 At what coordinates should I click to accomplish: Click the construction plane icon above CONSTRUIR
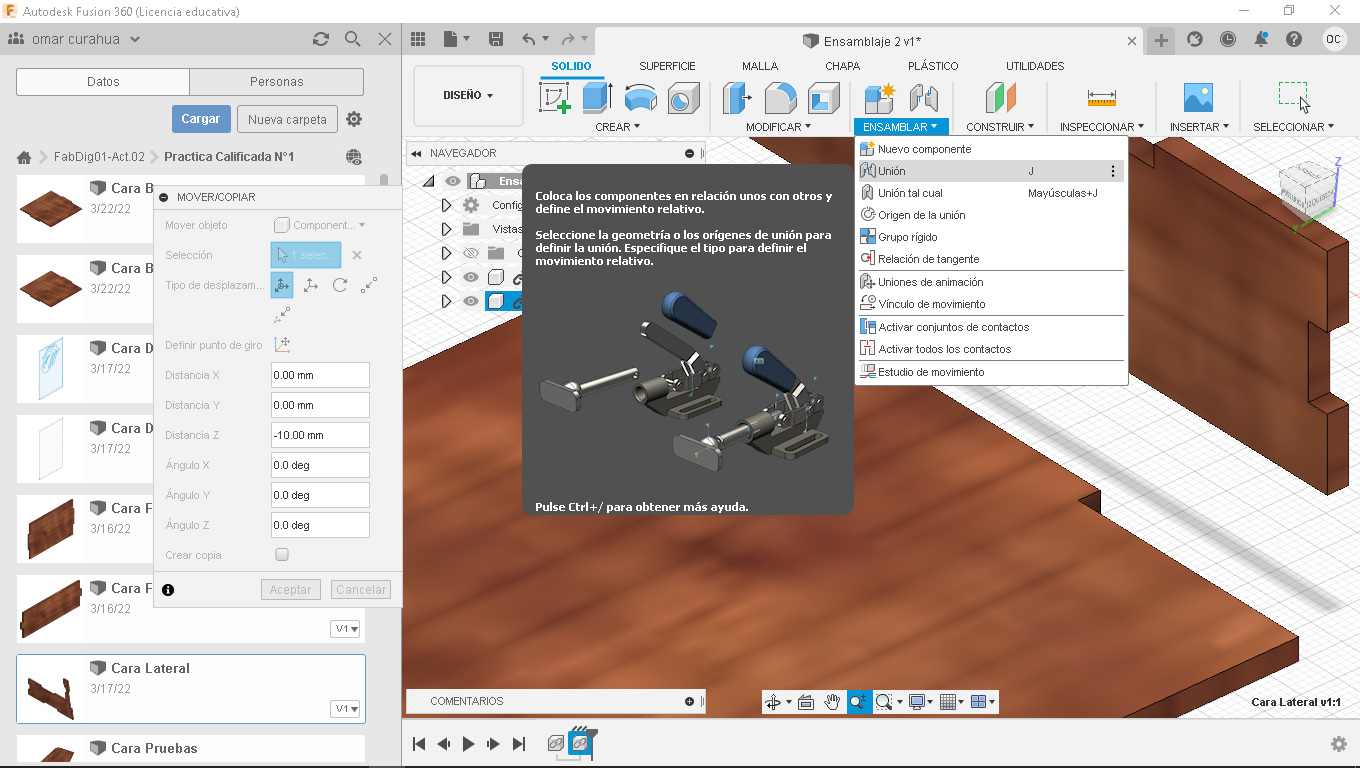(x=1000, y=98)
